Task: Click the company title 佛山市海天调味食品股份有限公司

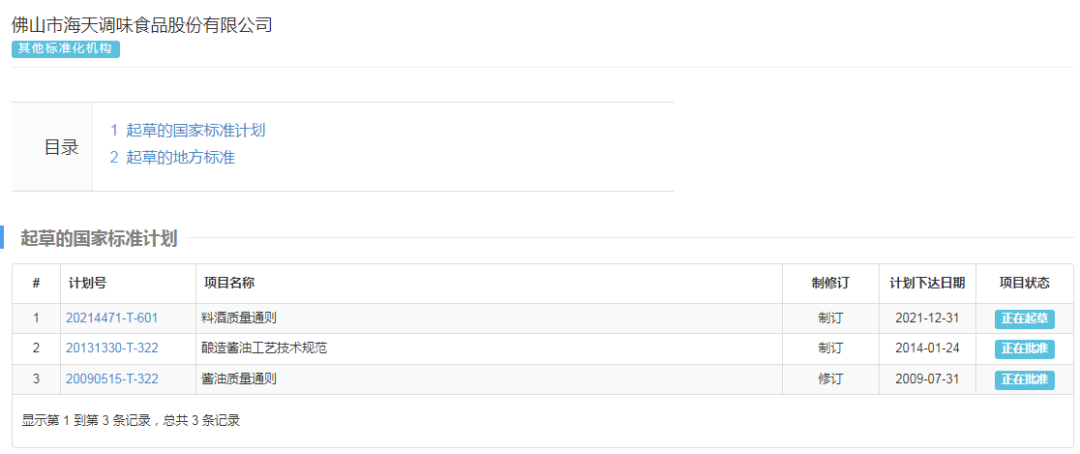Action: [142, 25]
